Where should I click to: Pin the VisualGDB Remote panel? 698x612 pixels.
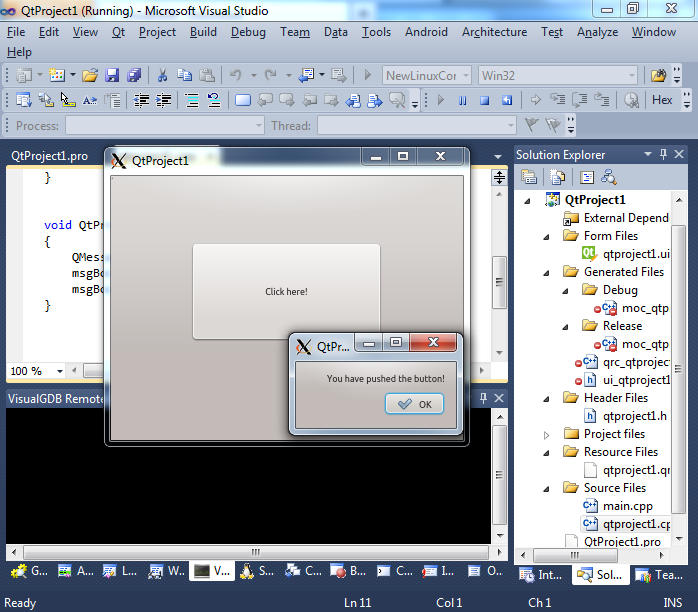(483, 398)
